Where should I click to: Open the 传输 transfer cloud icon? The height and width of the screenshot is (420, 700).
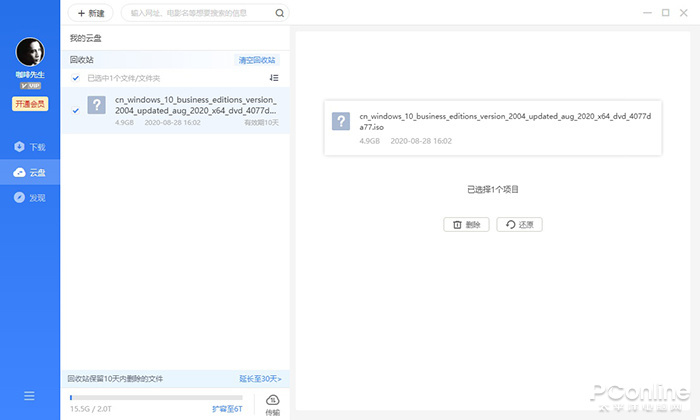pos(273,403)
